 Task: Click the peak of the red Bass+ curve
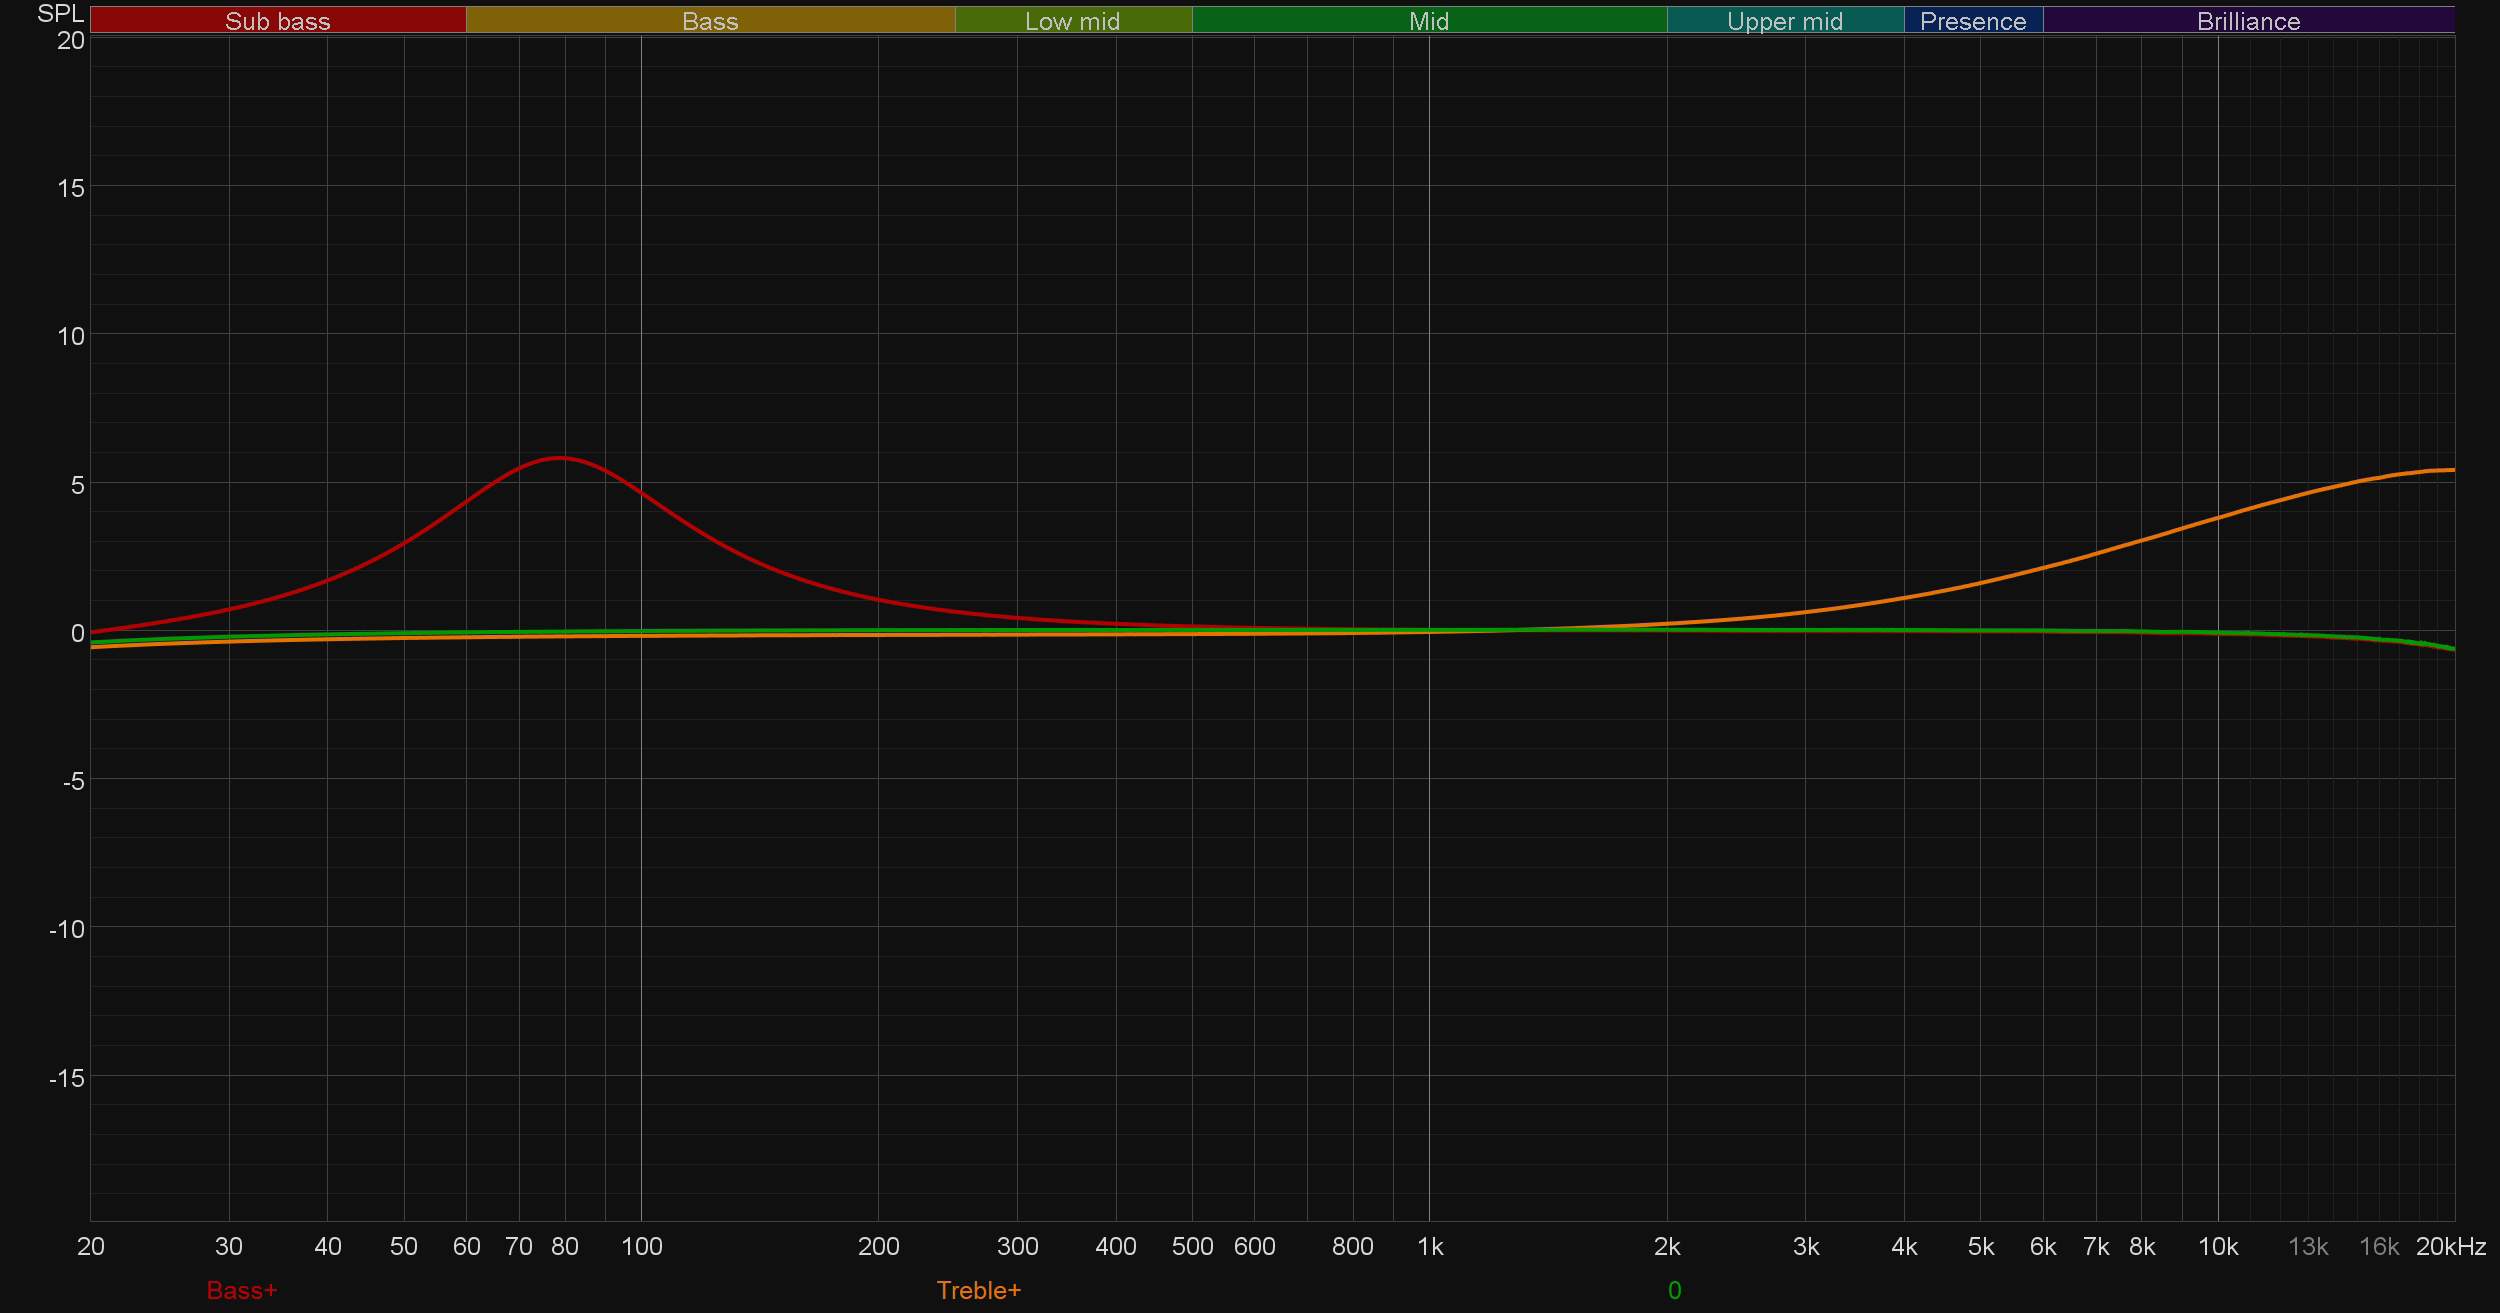click(x=559, y=458)
